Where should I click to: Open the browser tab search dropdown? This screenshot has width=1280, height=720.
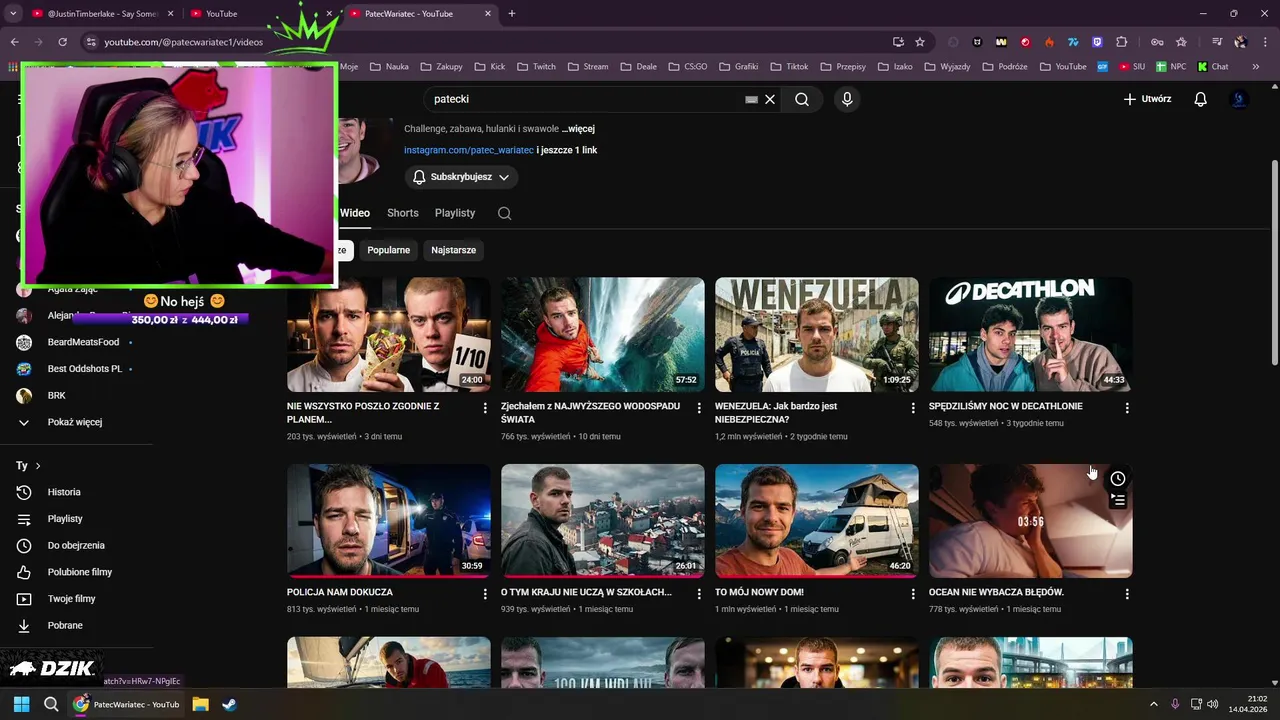click(x=13, y=13)
